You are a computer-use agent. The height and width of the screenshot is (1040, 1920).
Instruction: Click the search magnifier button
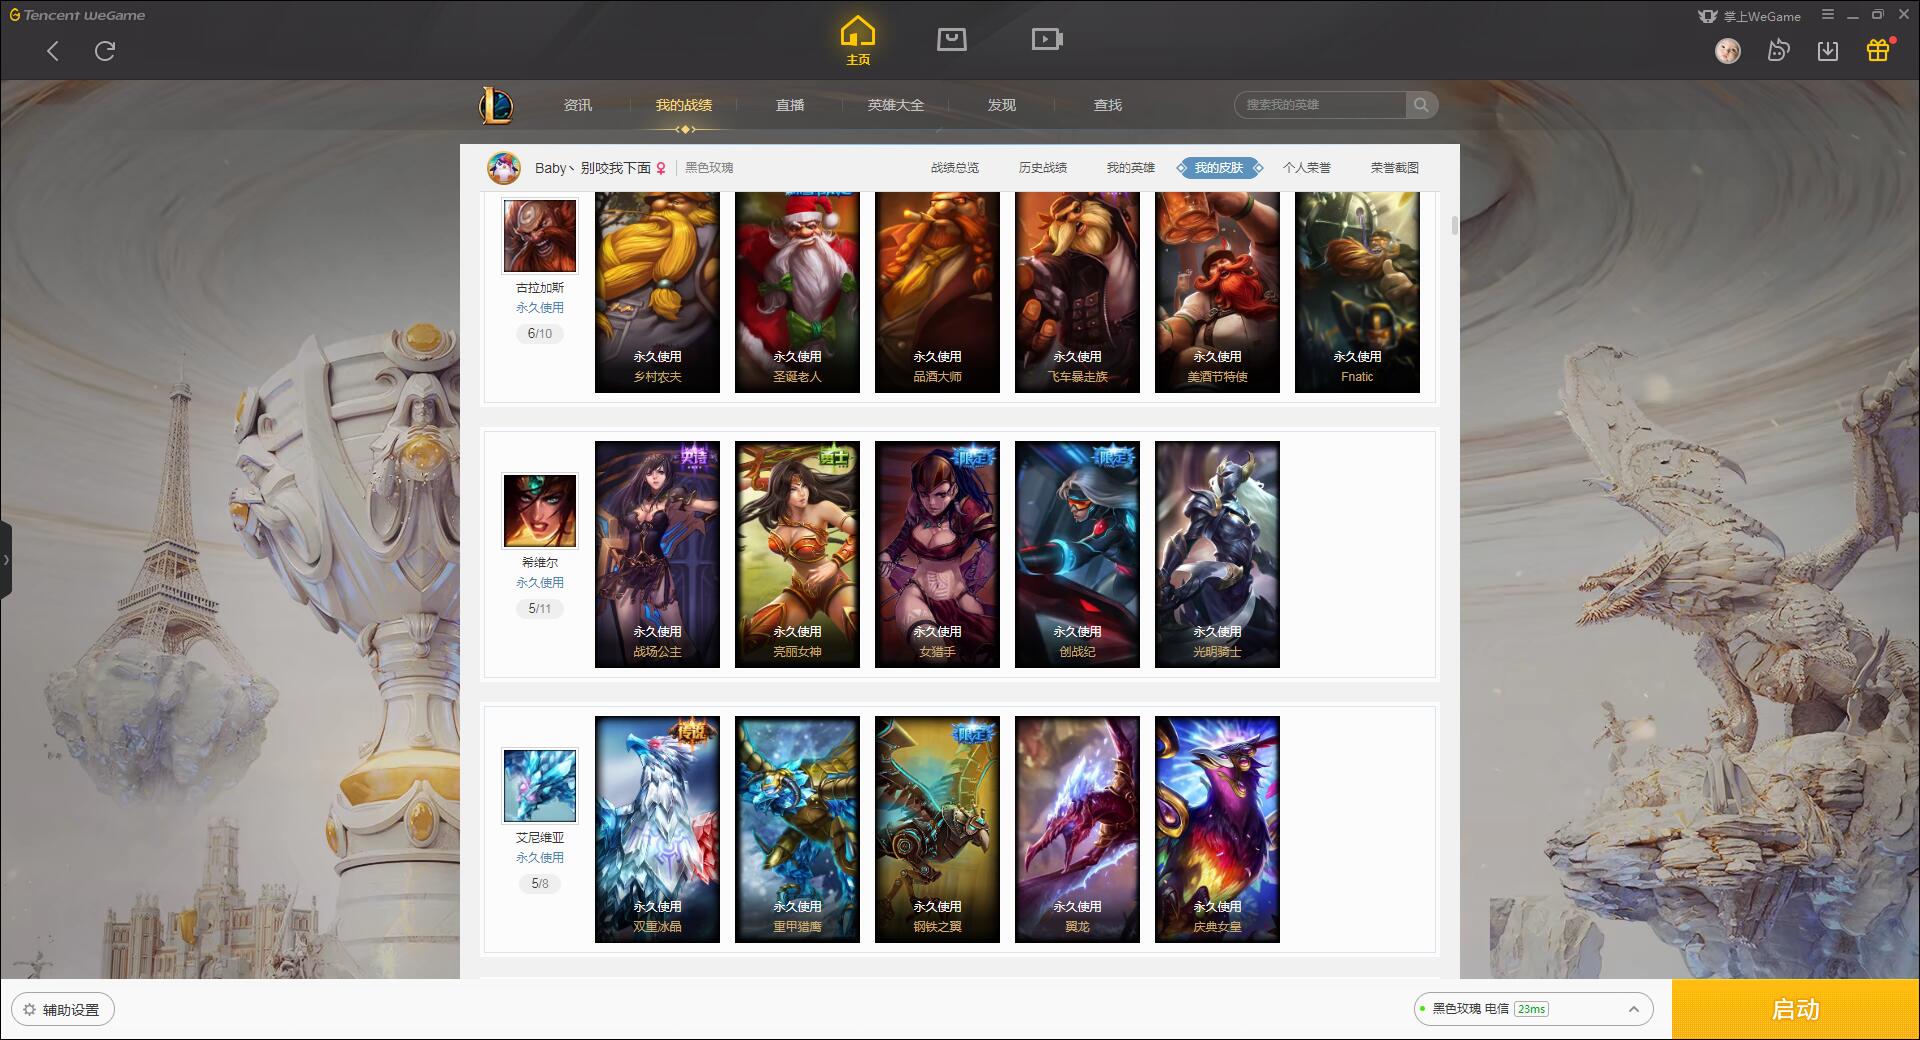[x=1421, y=105]
